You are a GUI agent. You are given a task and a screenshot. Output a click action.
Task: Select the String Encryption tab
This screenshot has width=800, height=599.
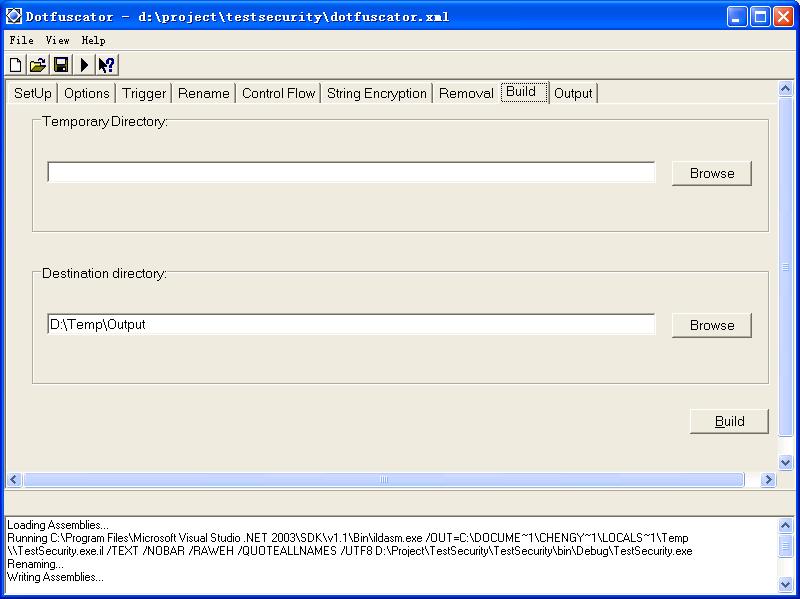point(376,93)
